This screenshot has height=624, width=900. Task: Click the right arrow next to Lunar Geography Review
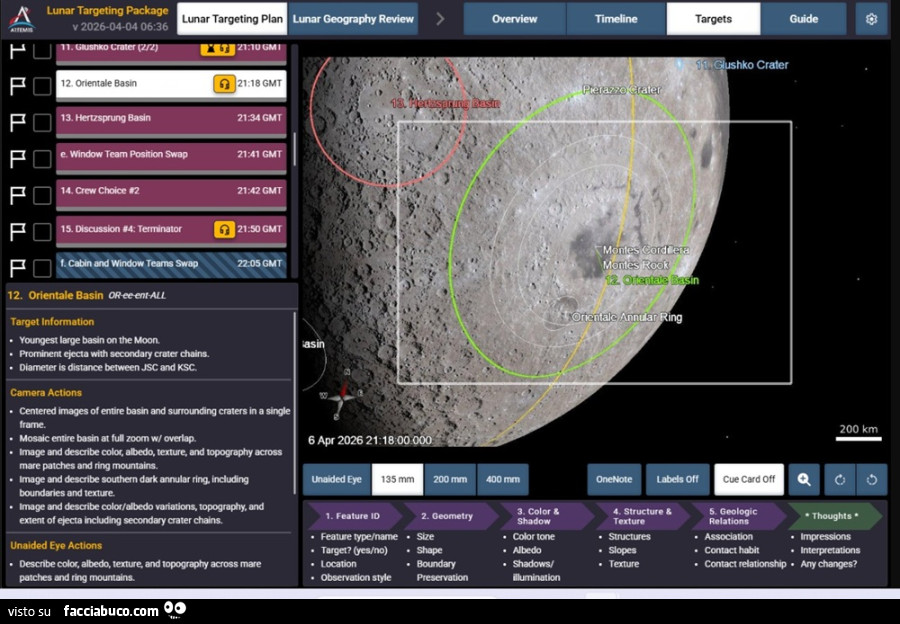[438, 18]
